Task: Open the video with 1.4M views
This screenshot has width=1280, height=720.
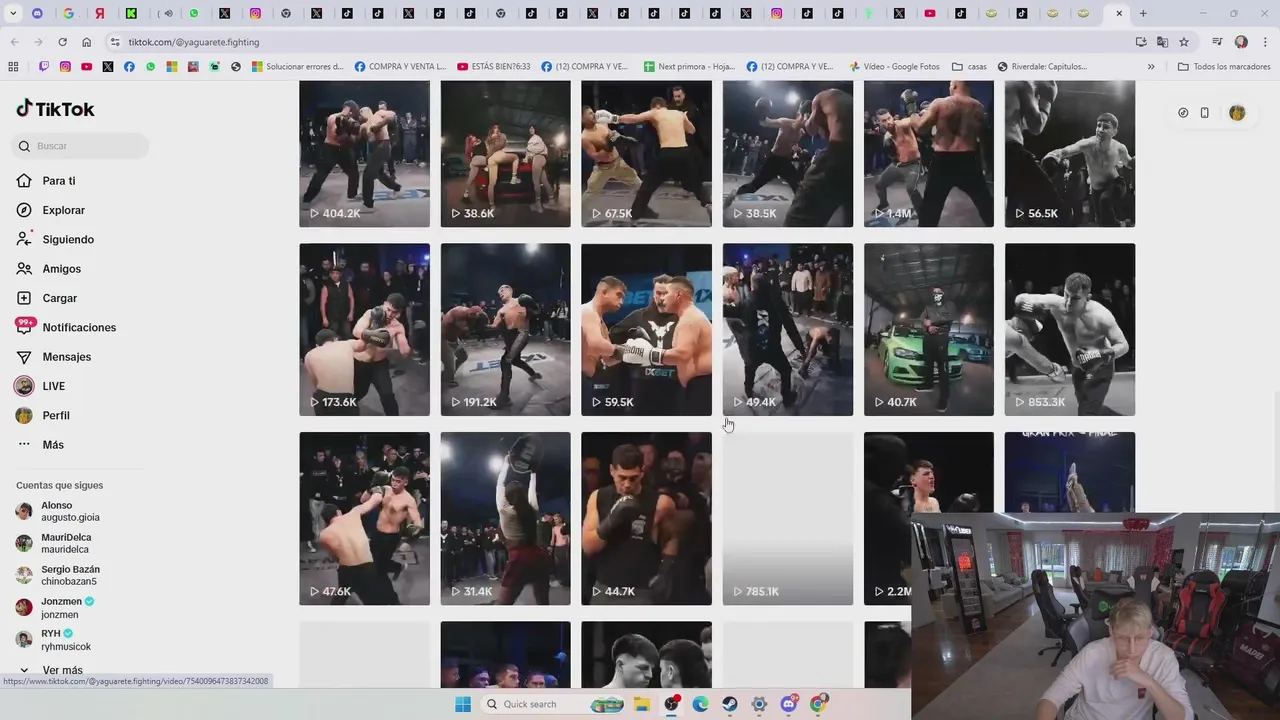Action: [x=929, y=154]
